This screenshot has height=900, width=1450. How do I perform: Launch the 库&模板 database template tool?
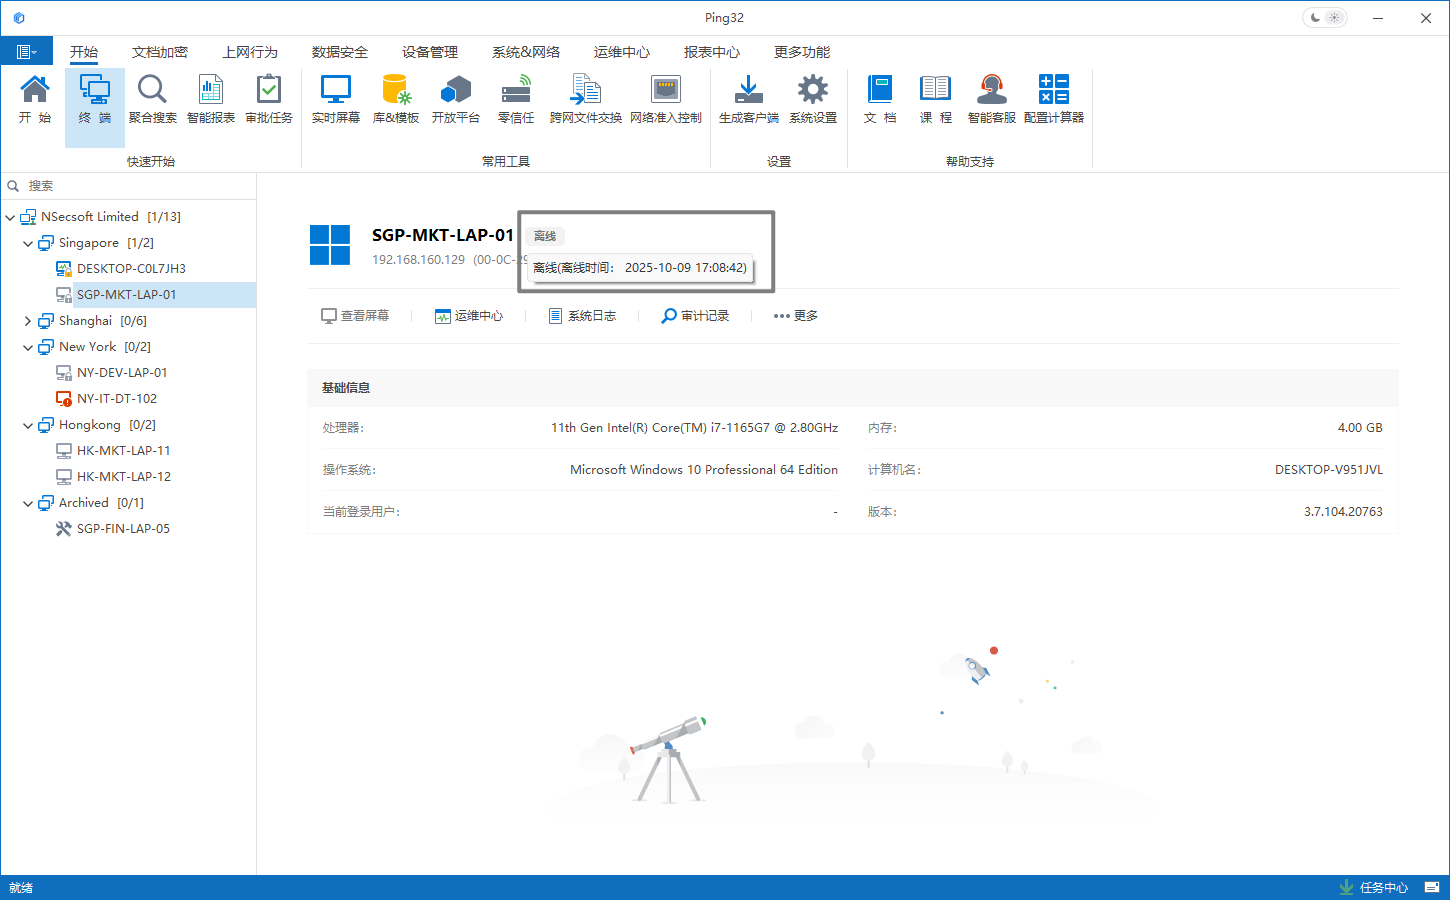[396, 99]
